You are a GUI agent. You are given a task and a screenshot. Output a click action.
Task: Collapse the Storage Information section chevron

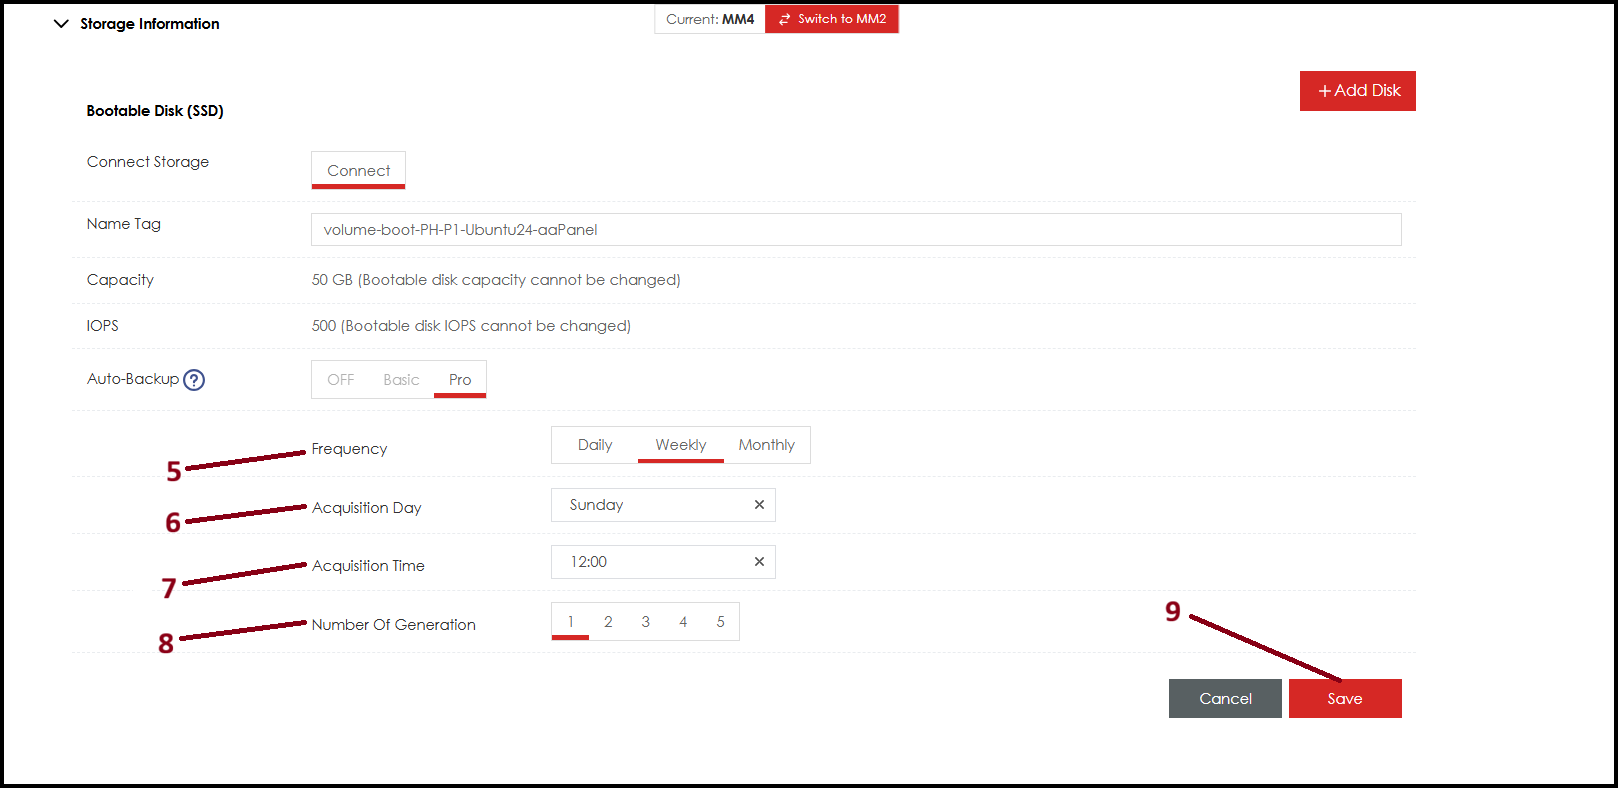pyautogui.click(x=61, y=24)
